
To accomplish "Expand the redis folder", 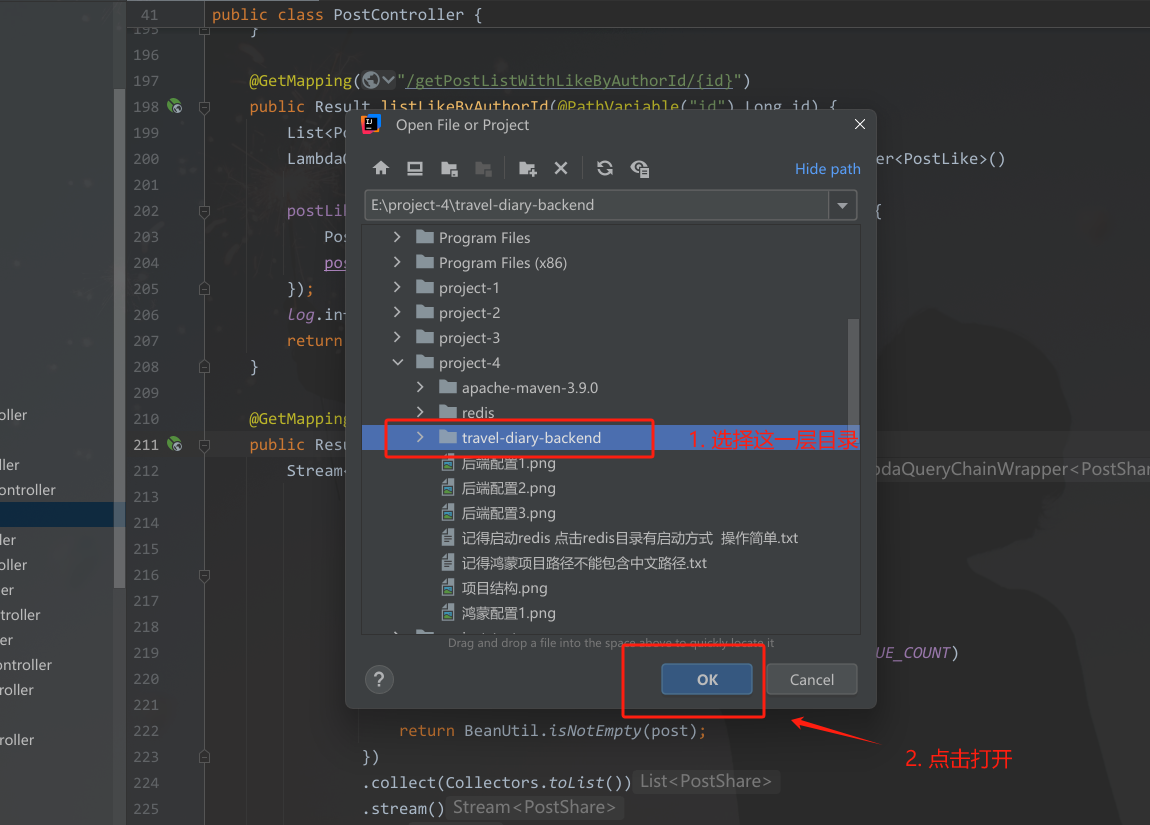I will point(420,411).
